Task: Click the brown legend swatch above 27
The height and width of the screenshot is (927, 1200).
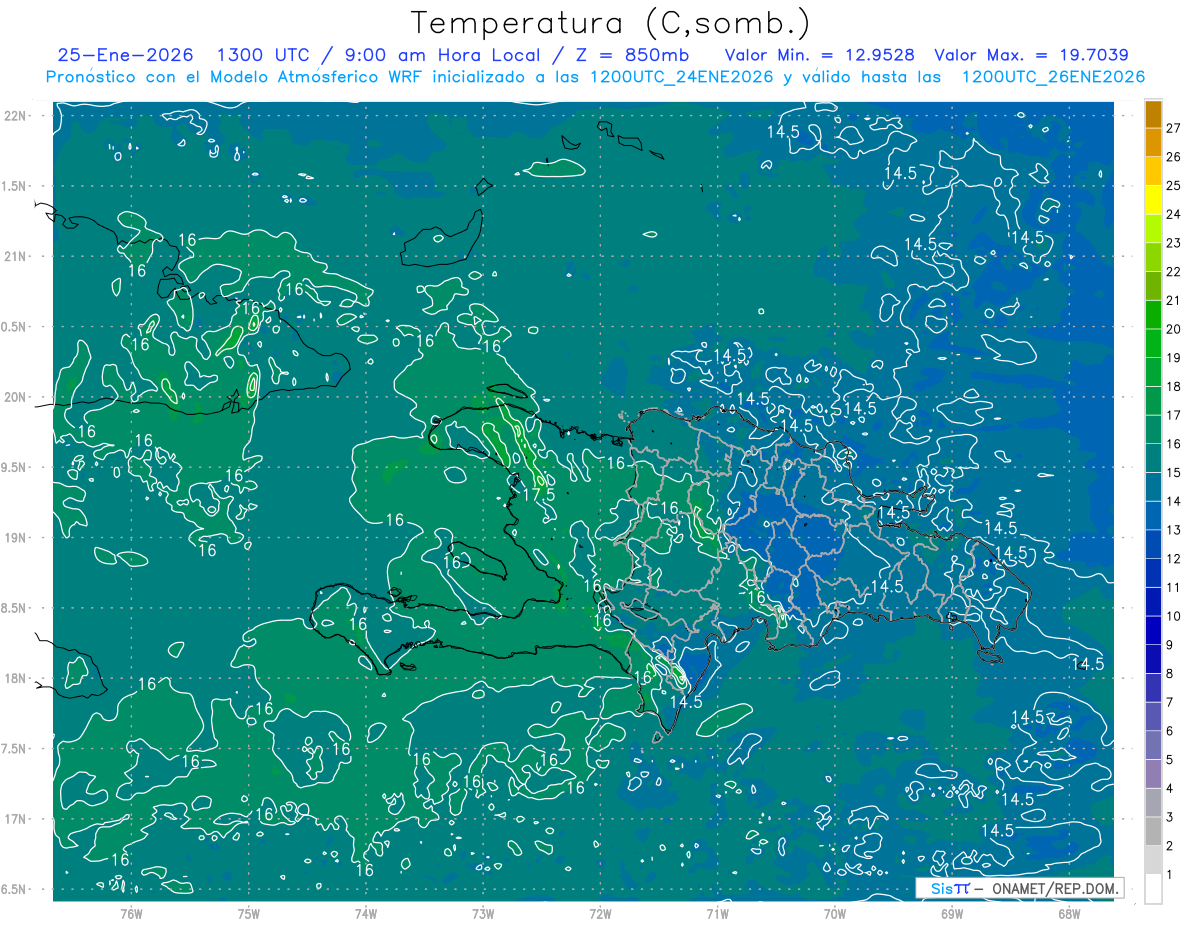Action: [x=1153, y=113]
